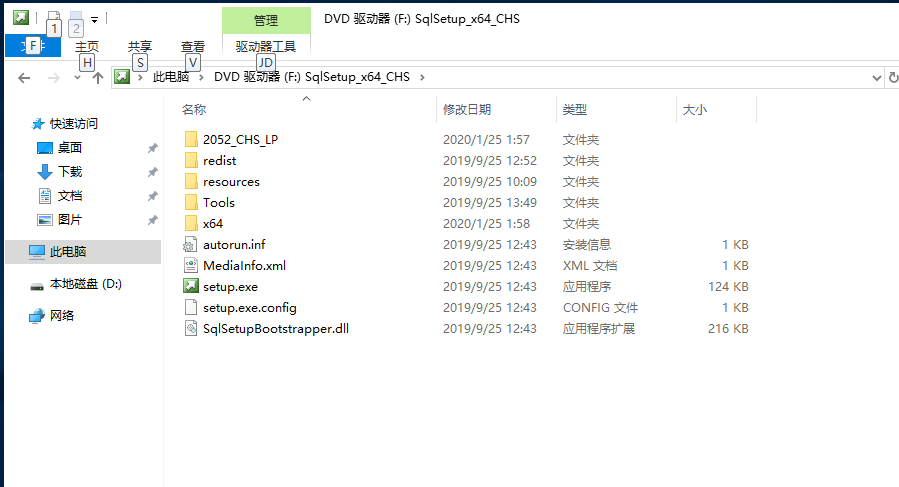
Task: Click the 124 KB size value
Action: pyautogui.click(x=728, y=286)
